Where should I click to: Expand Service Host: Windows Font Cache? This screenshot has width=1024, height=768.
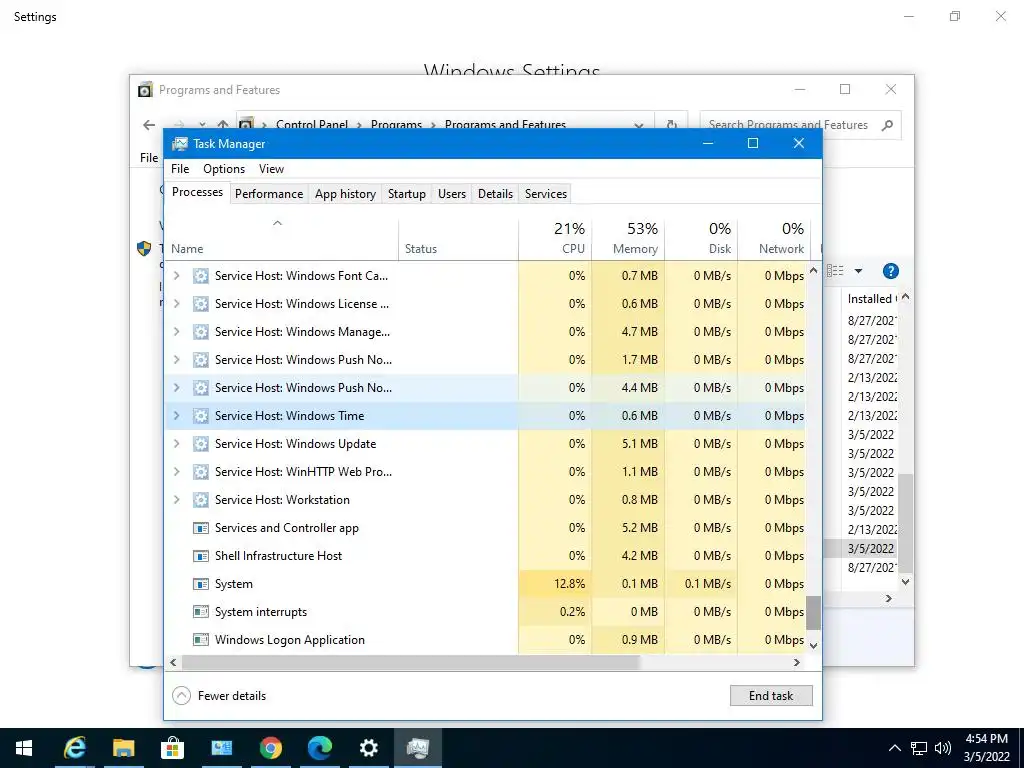click(176, 276)
